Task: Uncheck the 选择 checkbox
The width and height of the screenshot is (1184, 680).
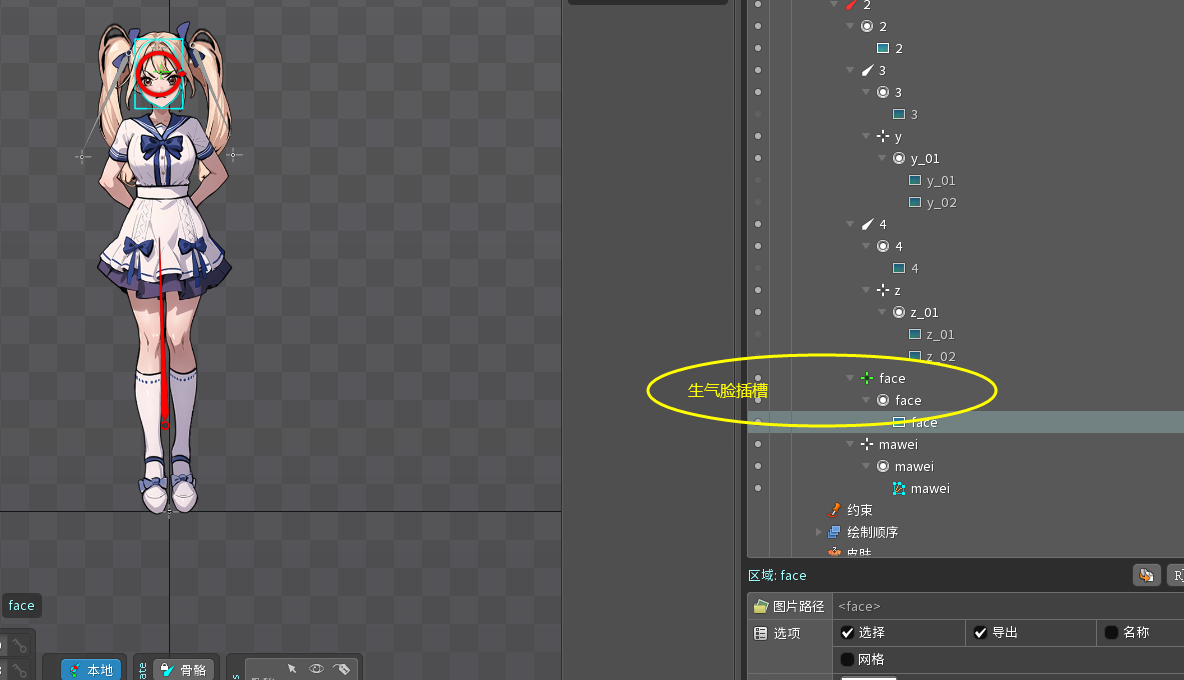Action: pos(847,632)
